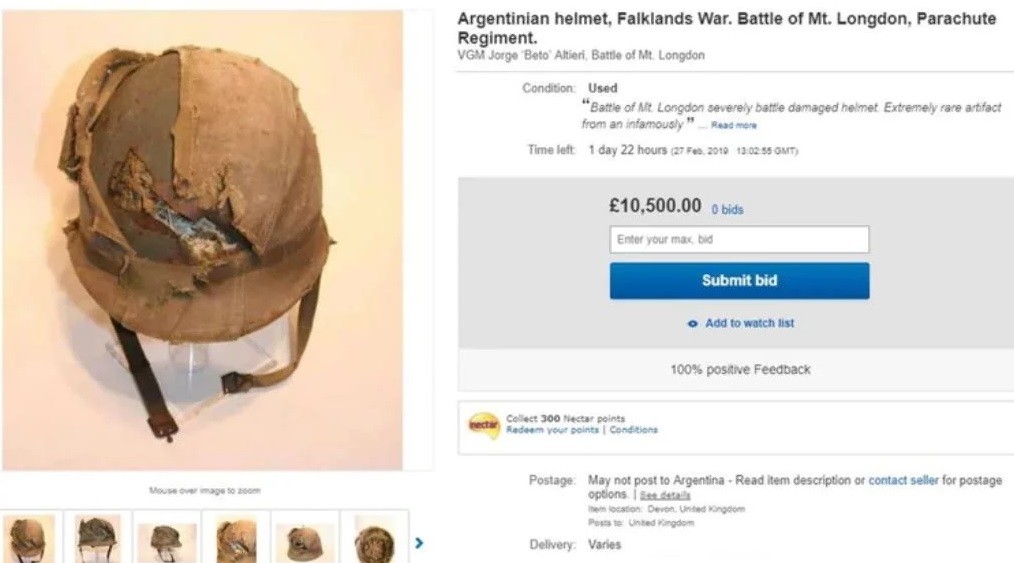
Task: Open Redeem your points link
Action: 553,430
